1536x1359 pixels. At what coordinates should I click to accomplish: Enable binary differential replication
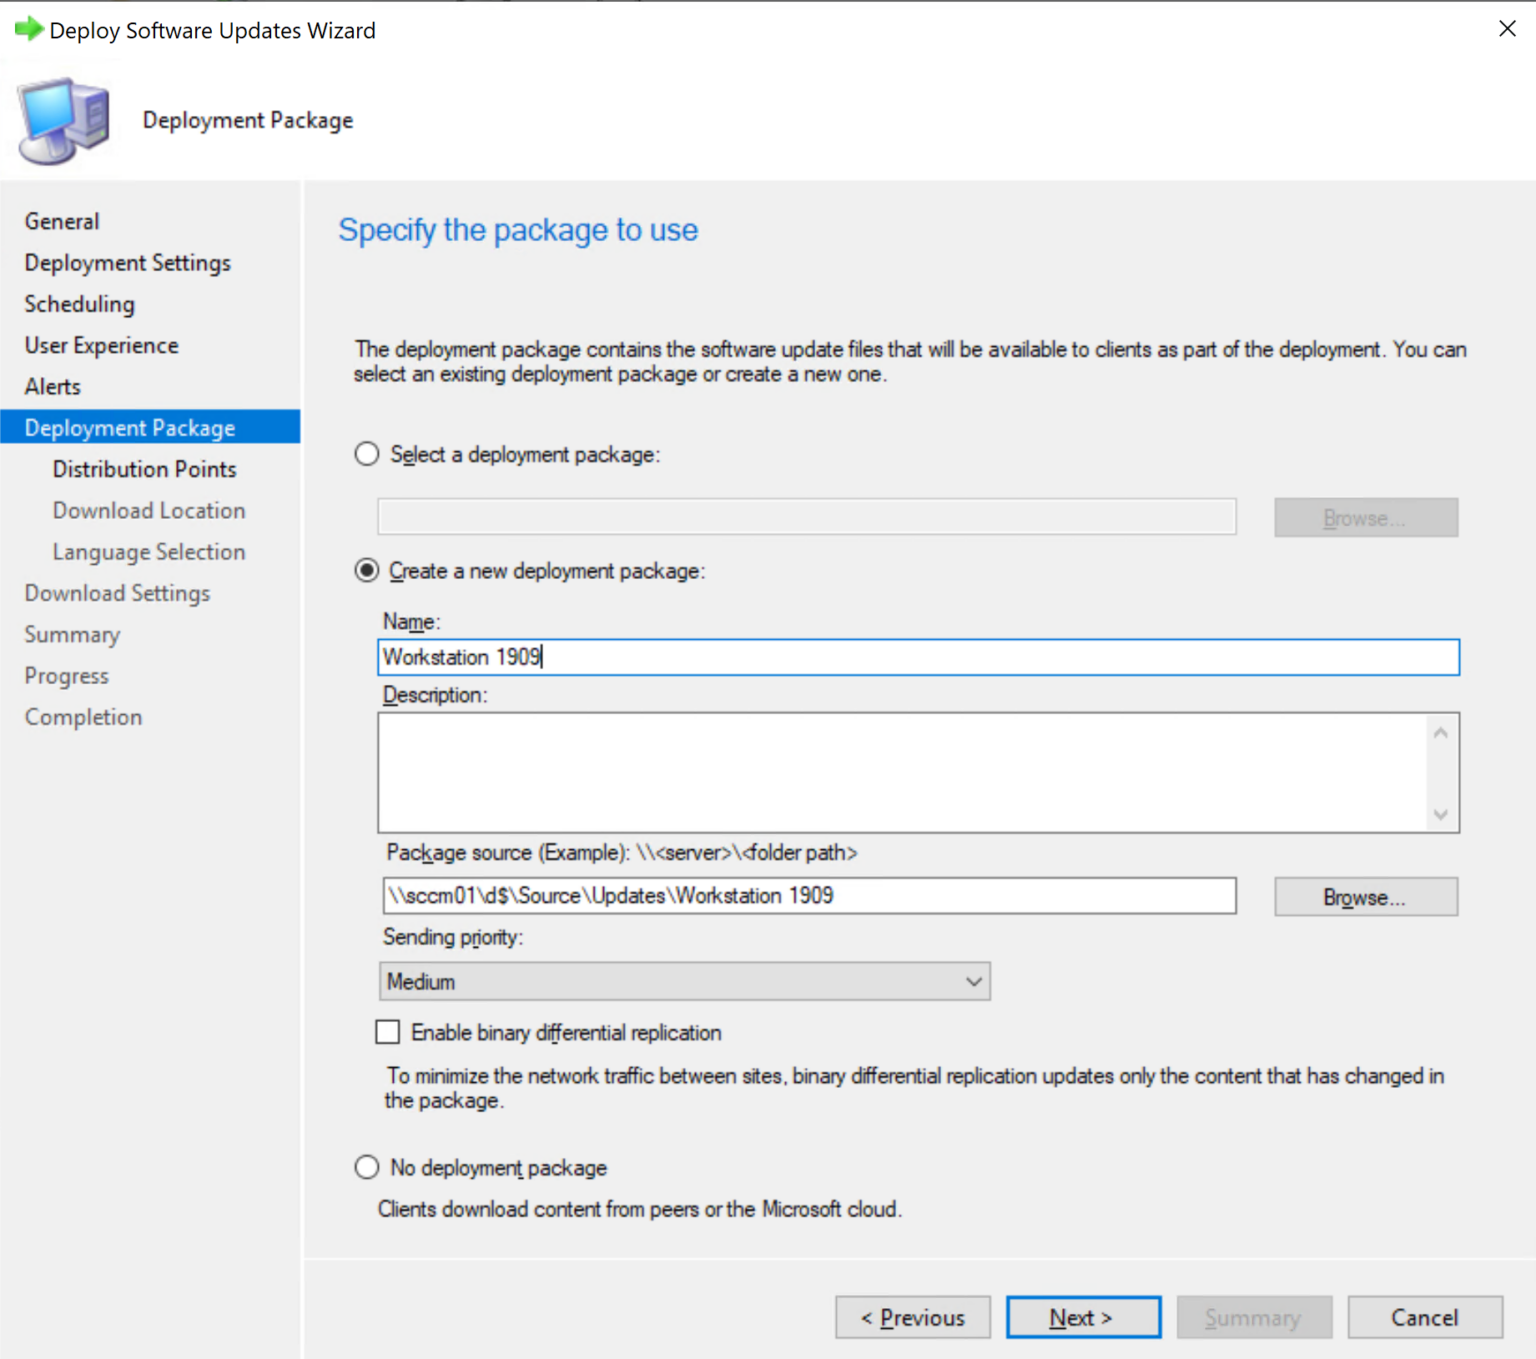click(x=387, y=1032)
